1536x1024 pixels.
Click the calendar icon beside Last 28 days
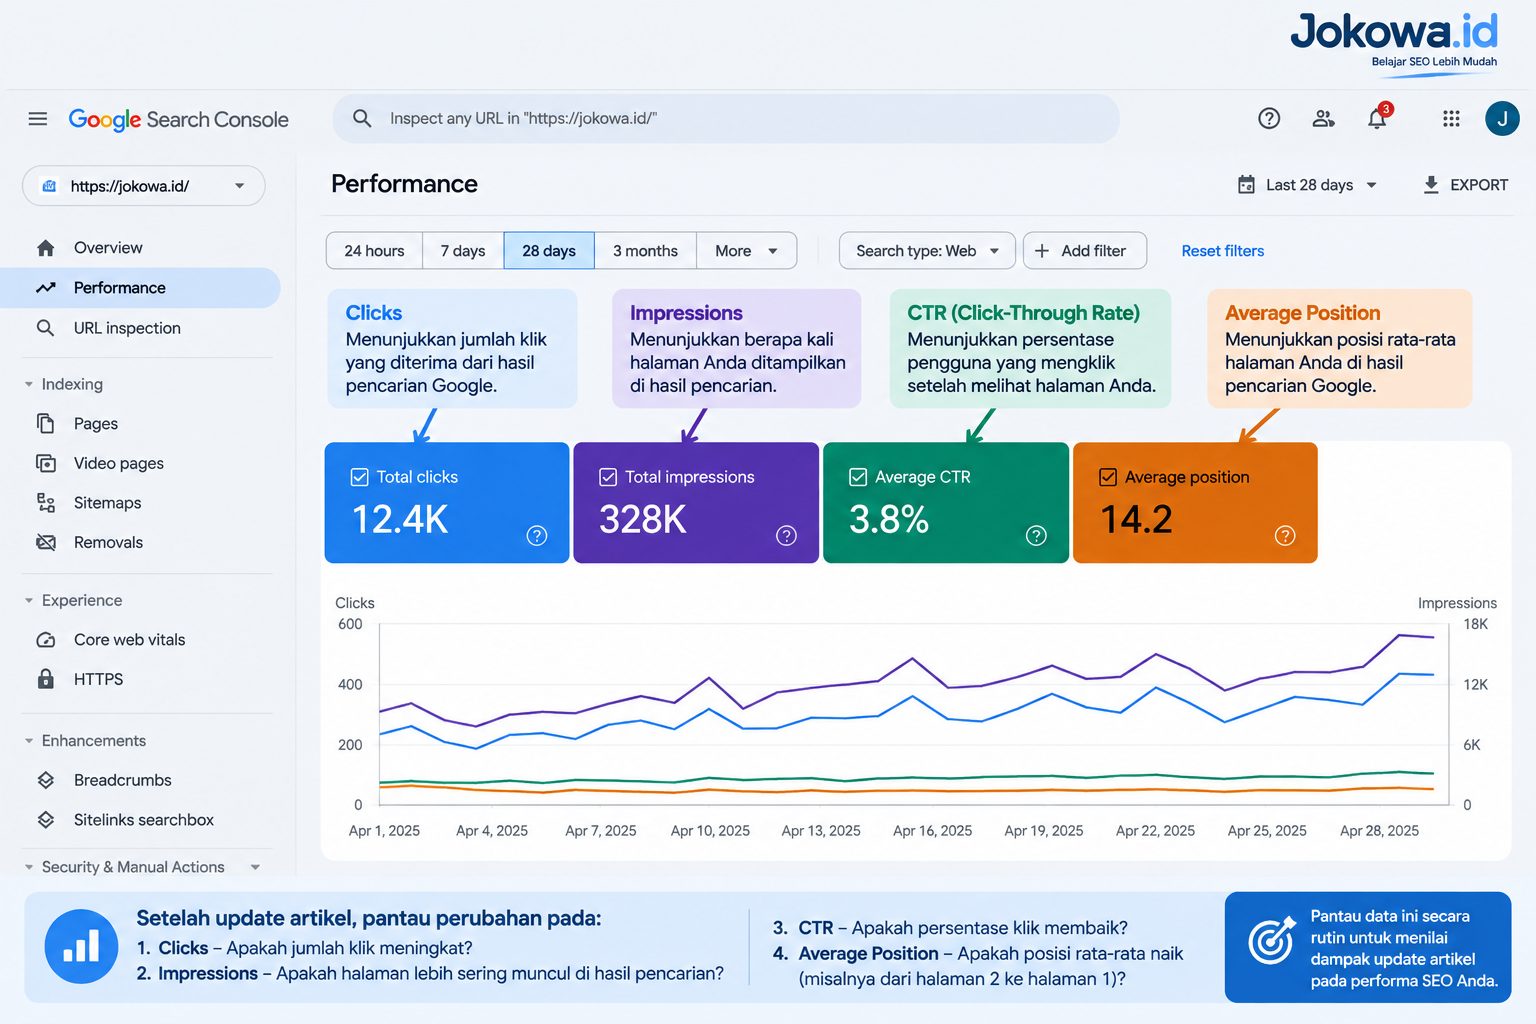point(1246,185)
